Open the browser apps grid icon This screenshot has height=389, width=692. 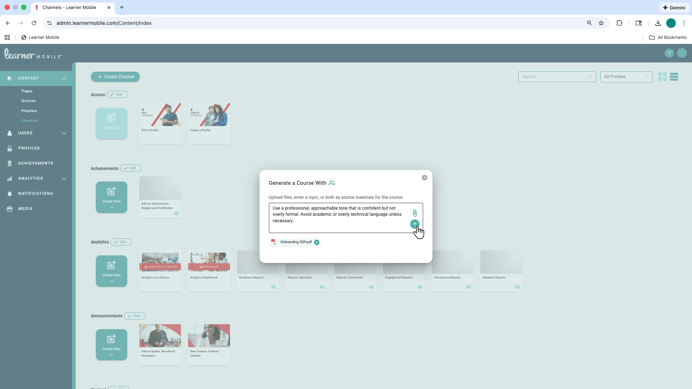(7, 38)
